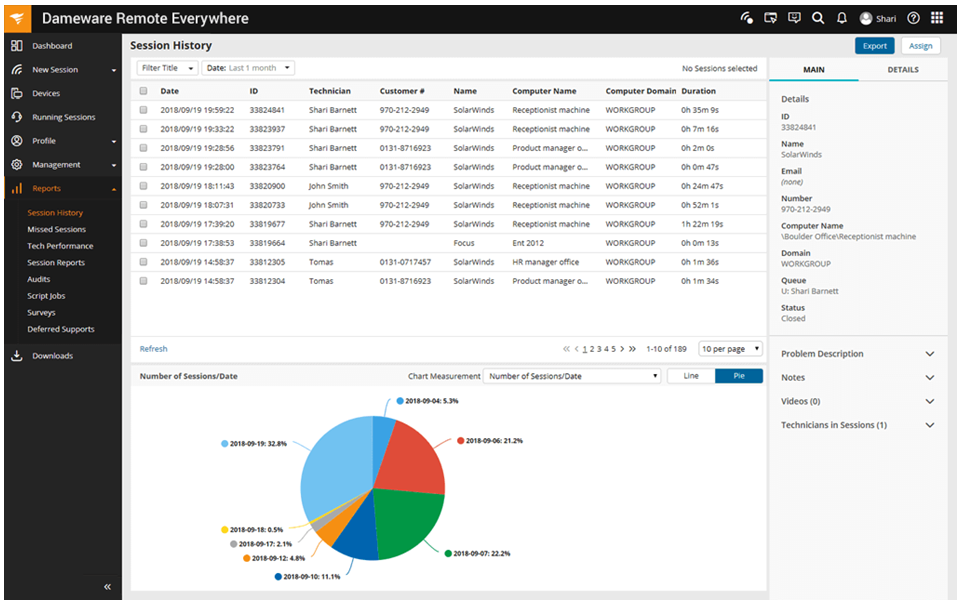Image resolution: width=961 pixels, height=609 pixels.
Task: Open Deferred Supports menu item
Action: coord(61,330)
